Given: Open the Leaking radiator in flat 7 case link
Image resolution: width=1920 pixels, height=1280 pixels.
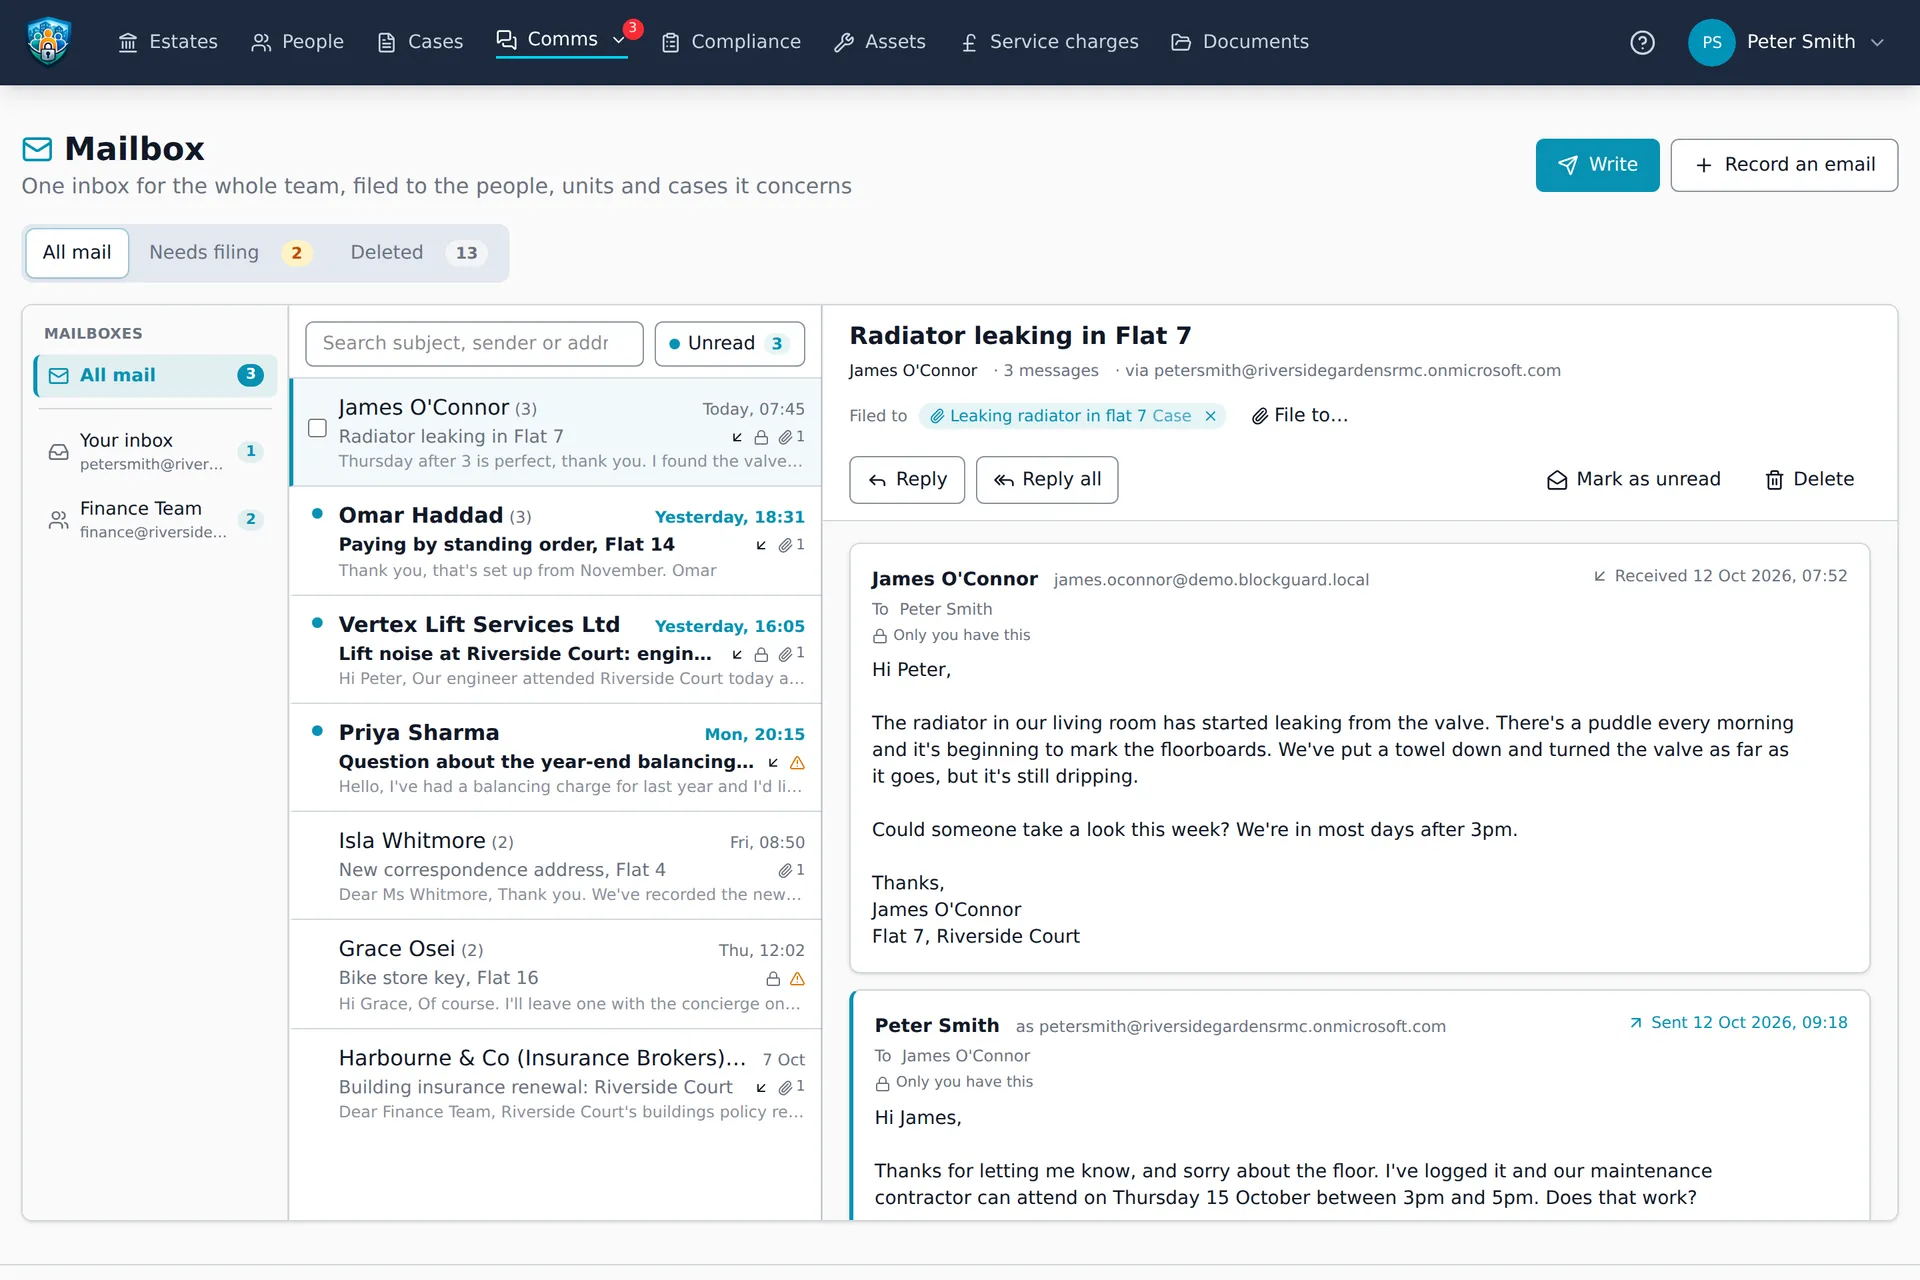Looking at the screenshot, I should click(x=1060, y=416).
